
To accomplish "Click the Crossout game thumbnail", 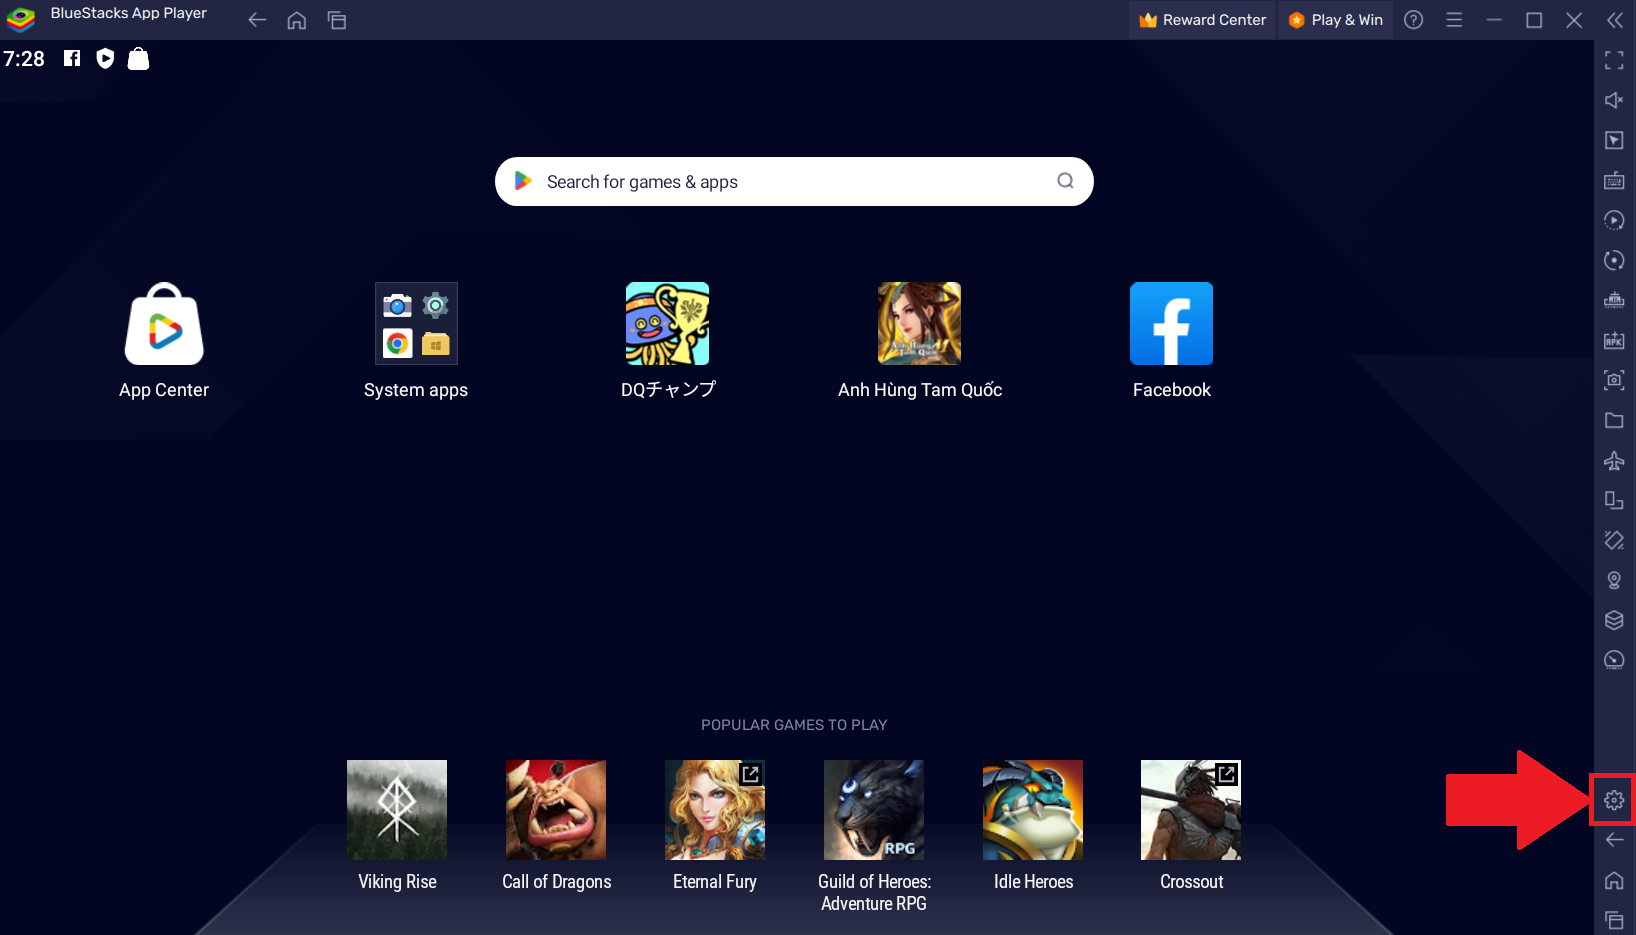I will tap(1191, 810).
